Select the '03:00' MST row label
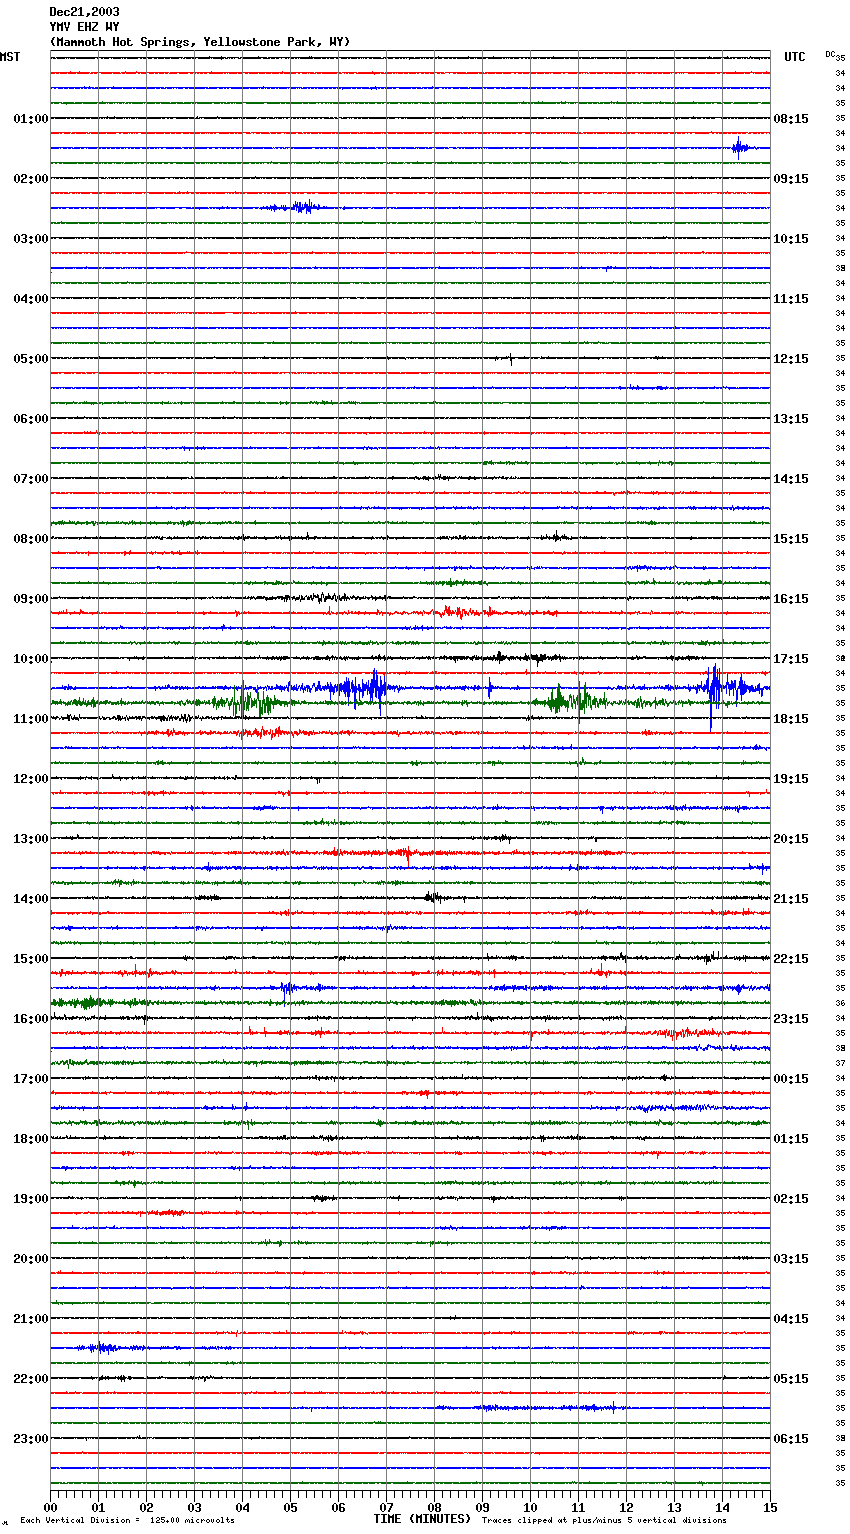Screen dimensions: 850x1534 30,239
